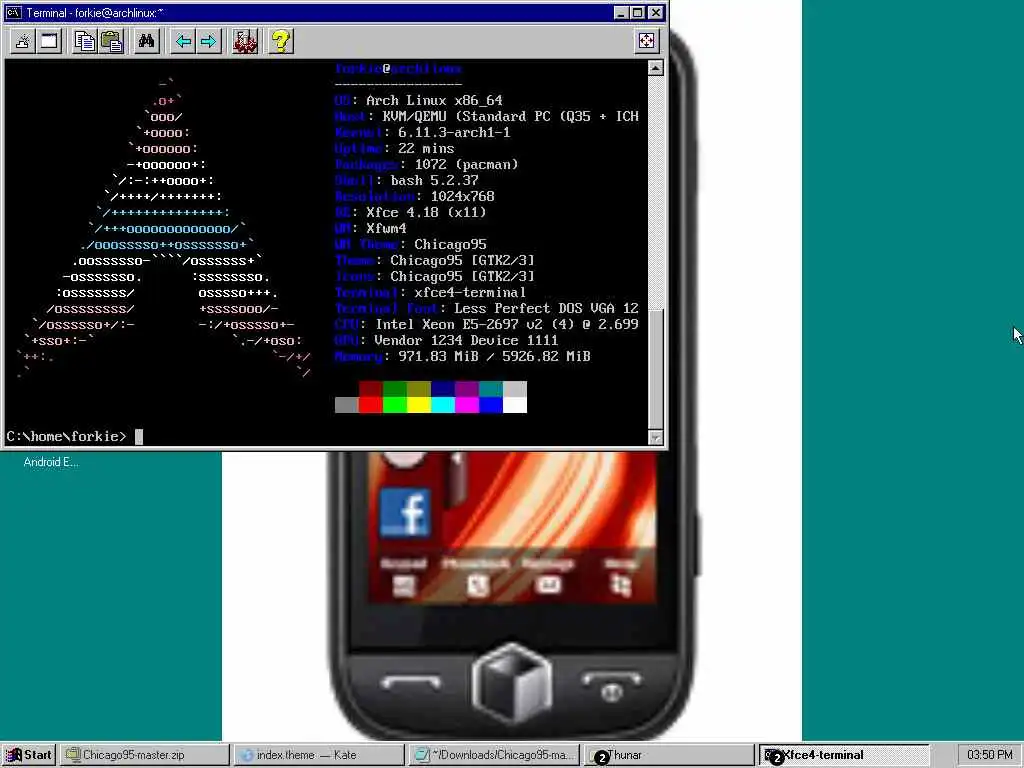This screenshot has height=768, width=1024.
Task: Select Xfce4-terminal taskbar button
Action: 843,755
